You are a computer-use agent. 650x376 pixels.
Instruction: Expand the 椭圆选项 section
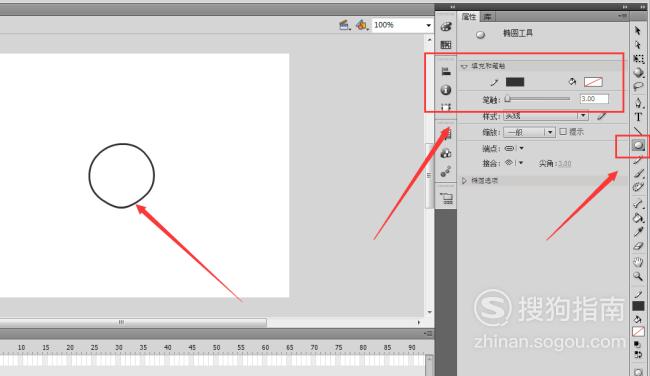pos(464,181)
